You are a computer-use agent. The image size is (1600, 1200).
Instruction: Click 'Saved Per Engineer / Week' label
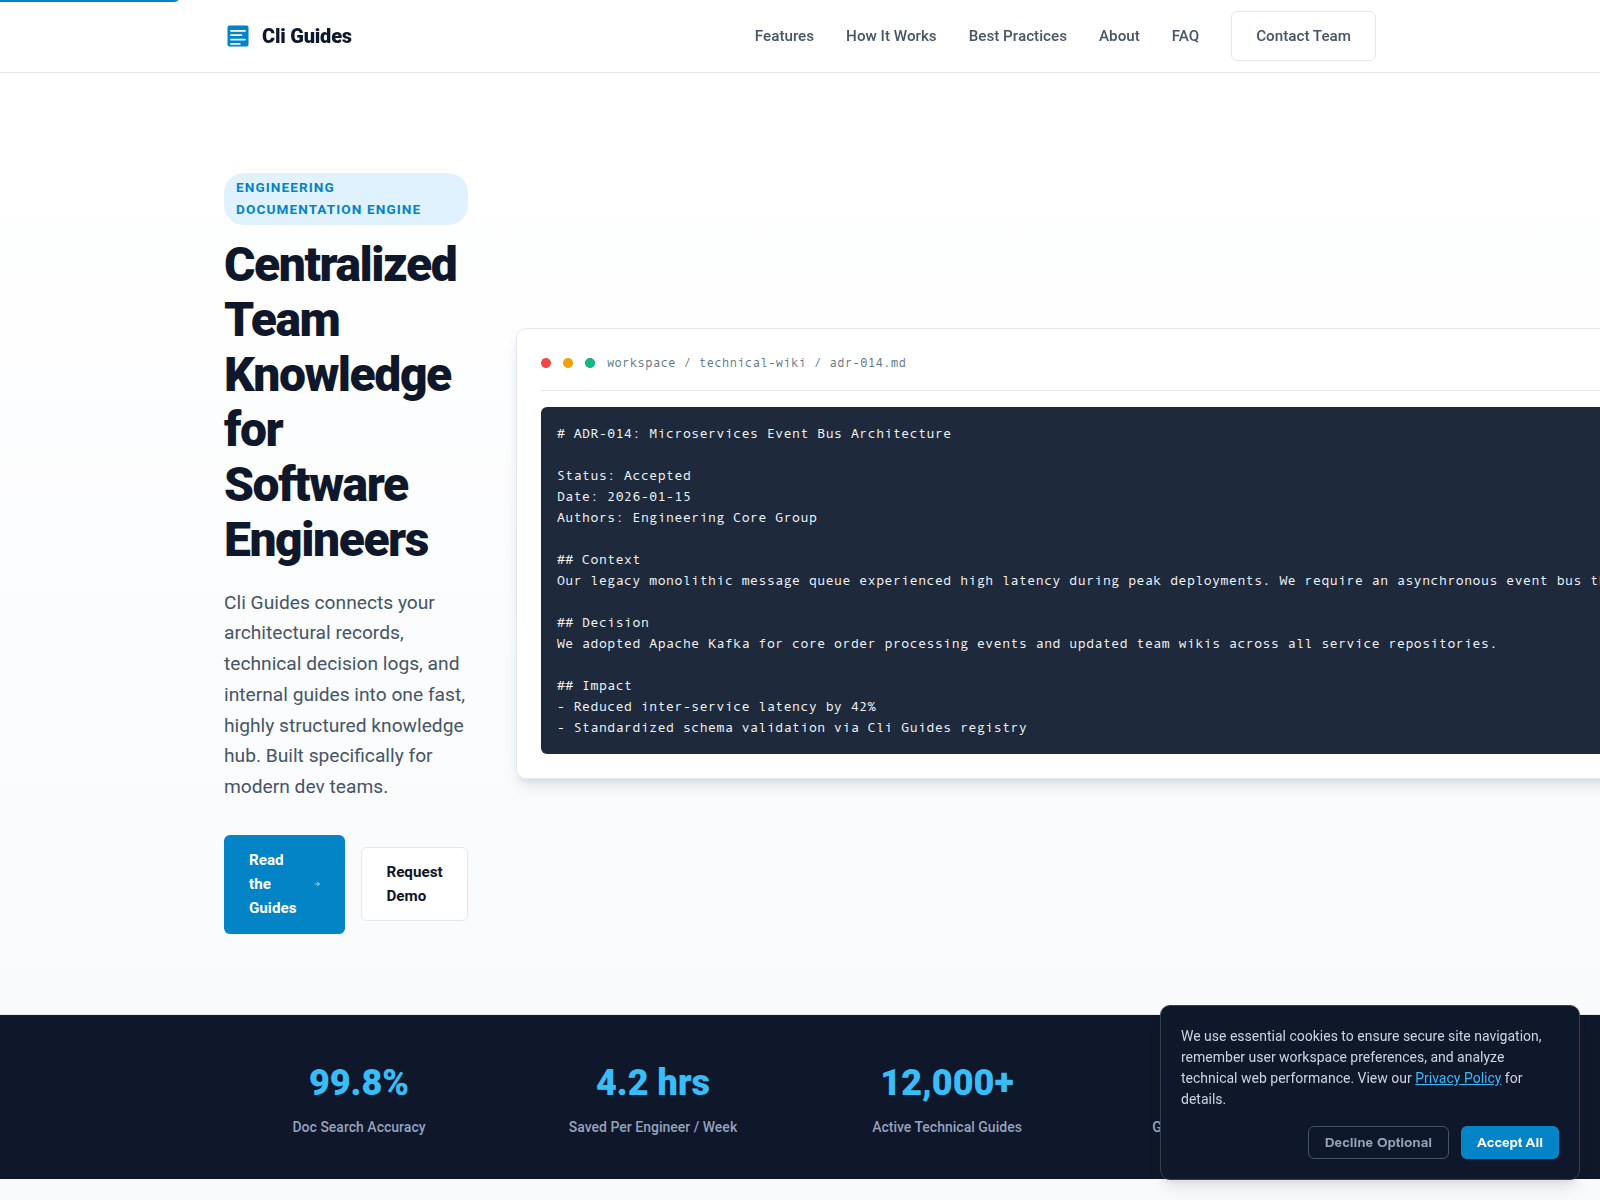click(x=653, y=1127)
